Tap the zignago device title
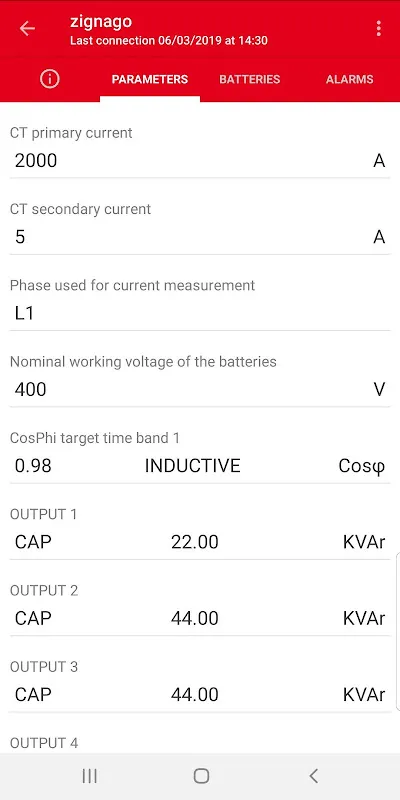The width and height of the screenshot is (400, 800). 101,21
